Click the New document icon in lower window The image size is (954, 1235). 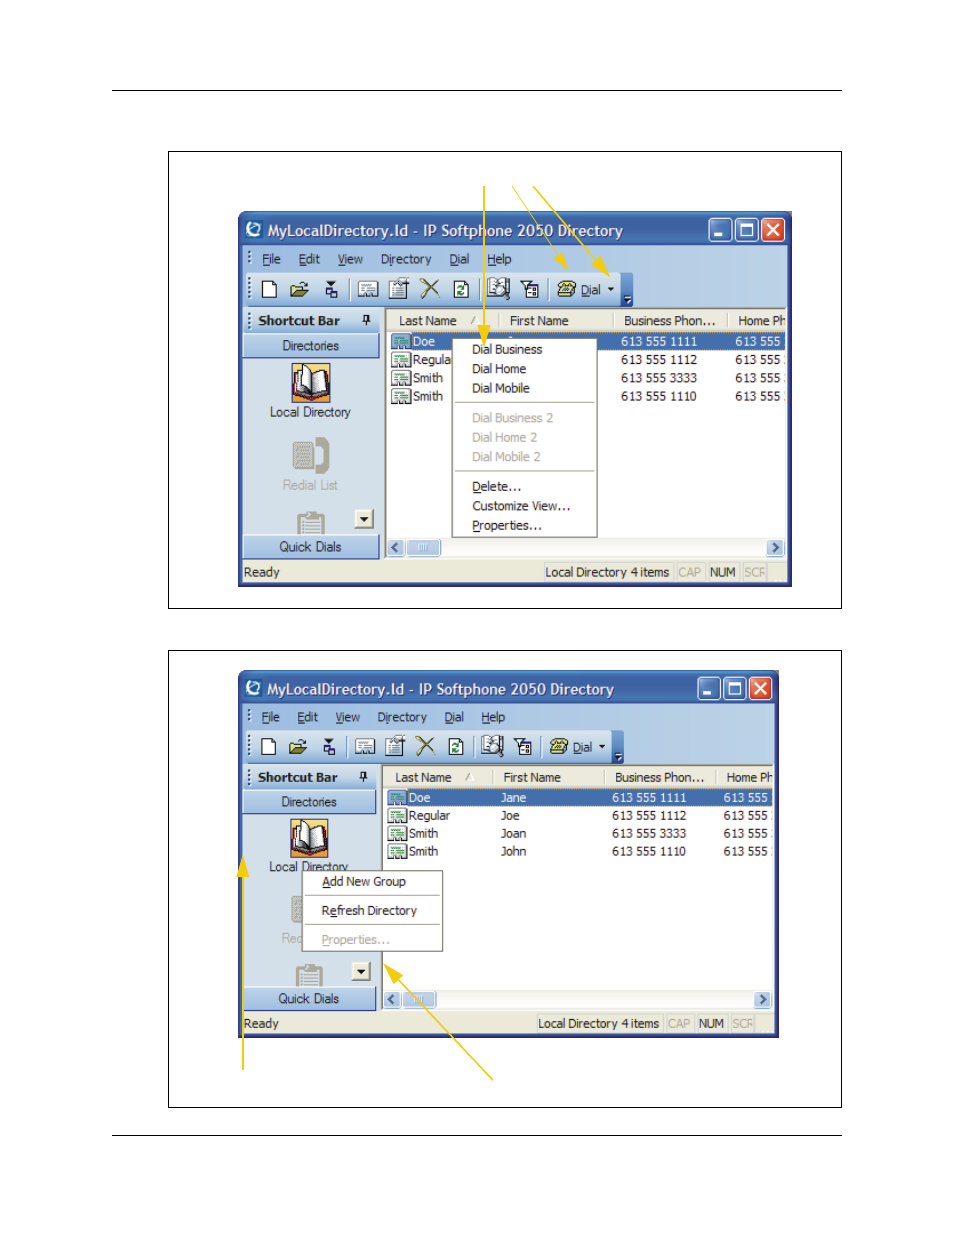tap(268, 746)
